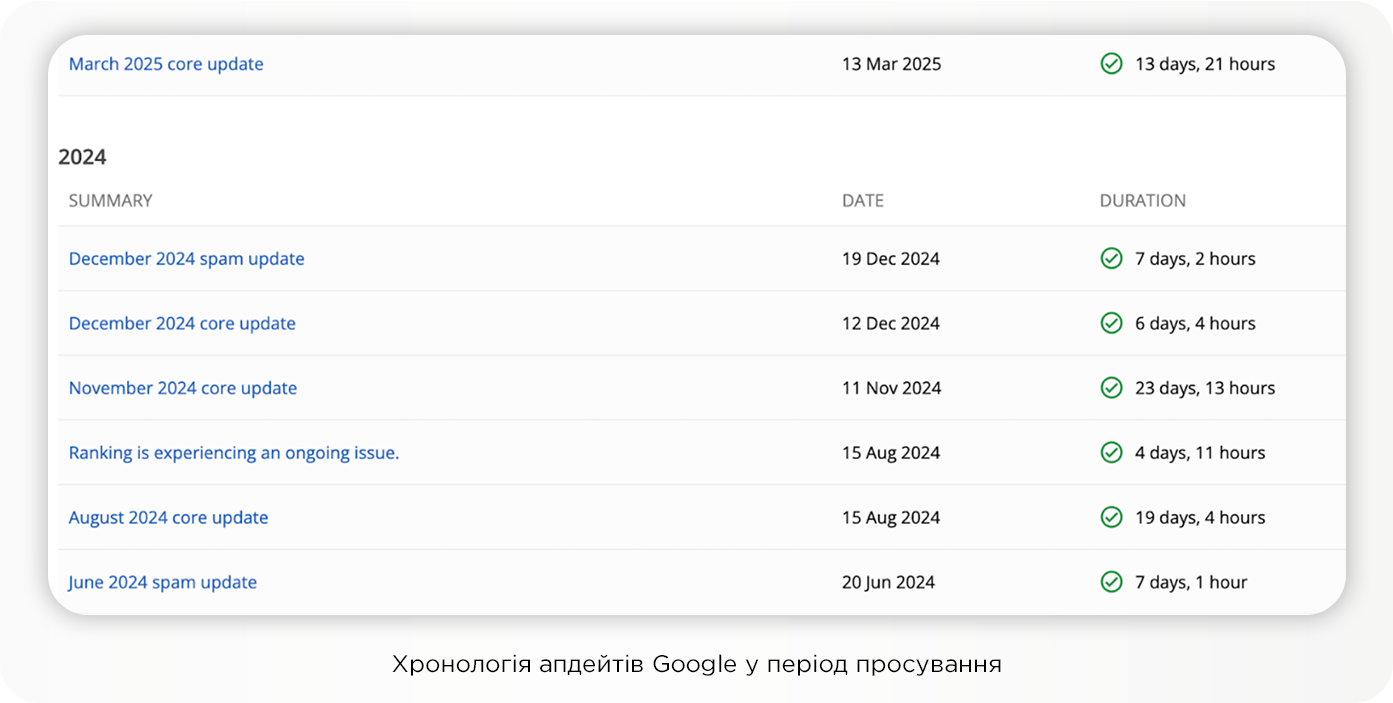Open the December 2024 core update link
The width and height of the screenshot is (1393, 703).
click(182, 323)
